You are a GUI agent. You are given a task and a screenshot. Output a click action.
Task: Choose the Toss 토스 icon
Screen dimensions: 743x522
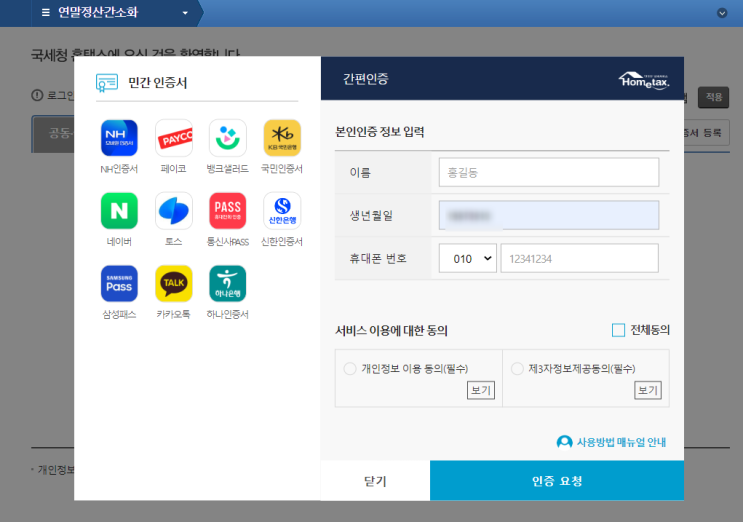click(x=174, y=211)
